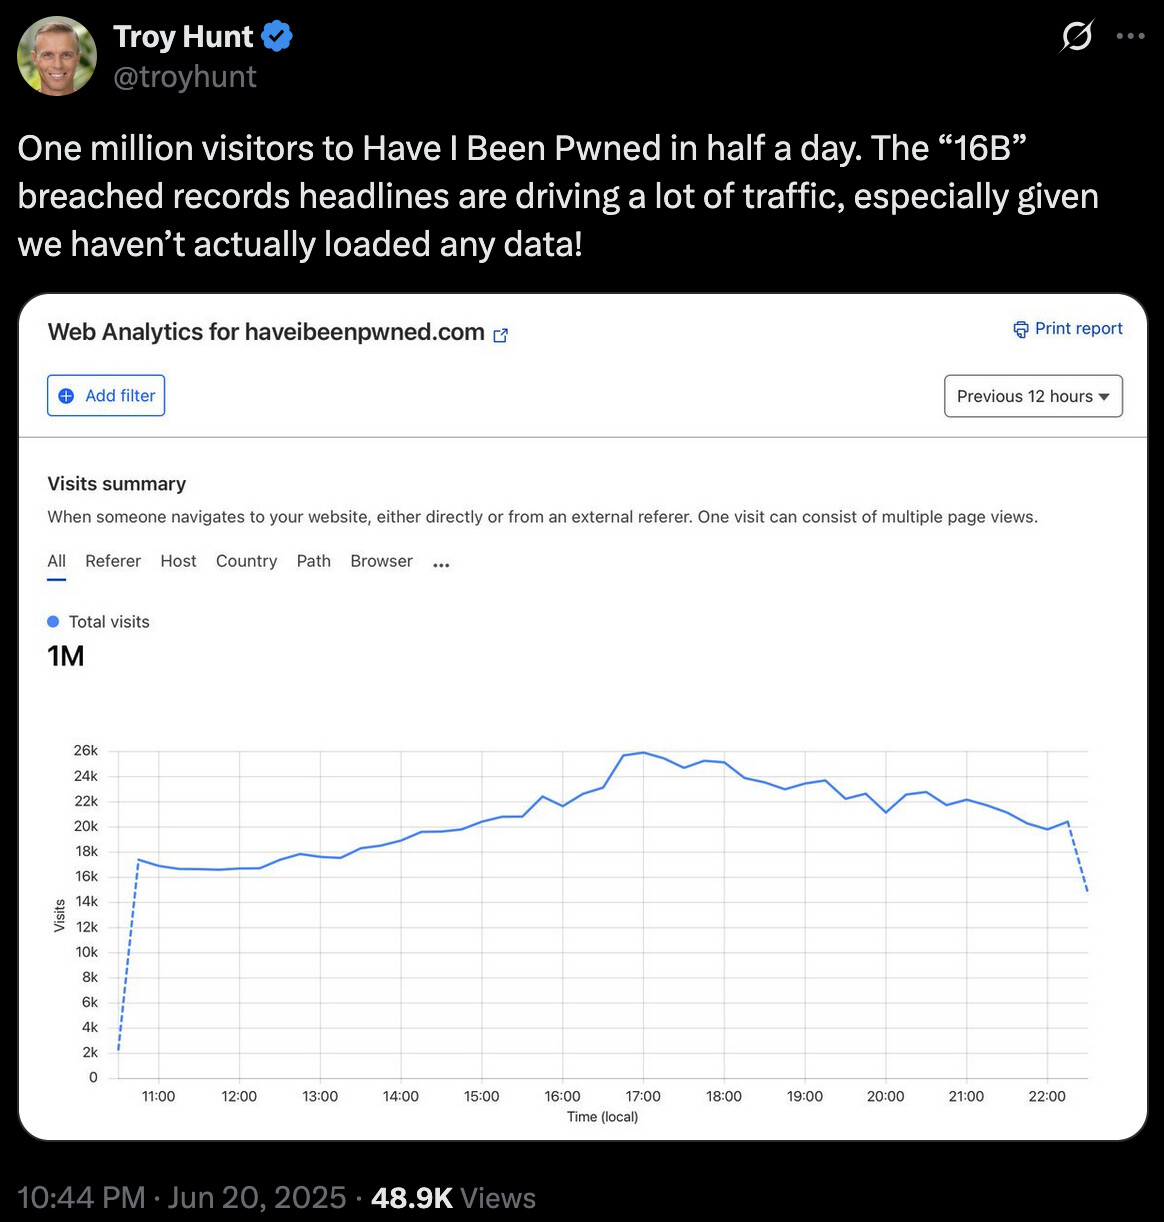Open the ellipsis after the Browser tab
The width and height of the screenshot is (1164, 1222).
click(441, 564)
